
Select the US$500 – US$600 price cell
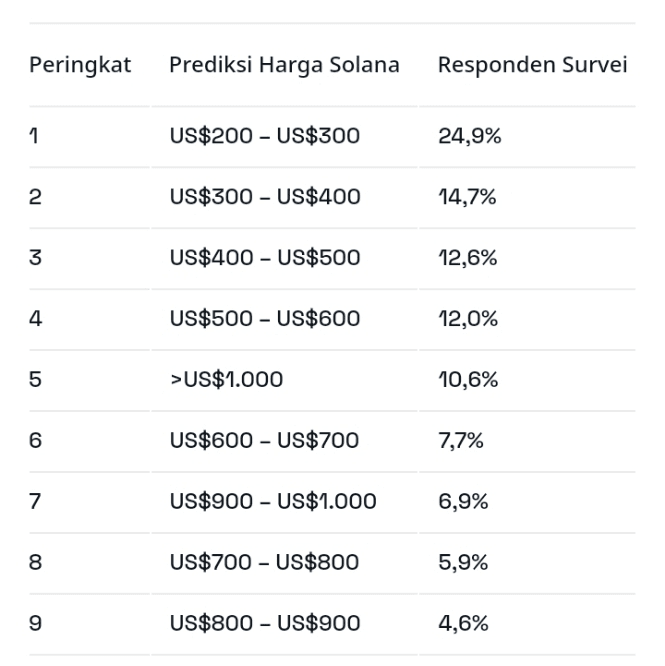pos(264,319)
